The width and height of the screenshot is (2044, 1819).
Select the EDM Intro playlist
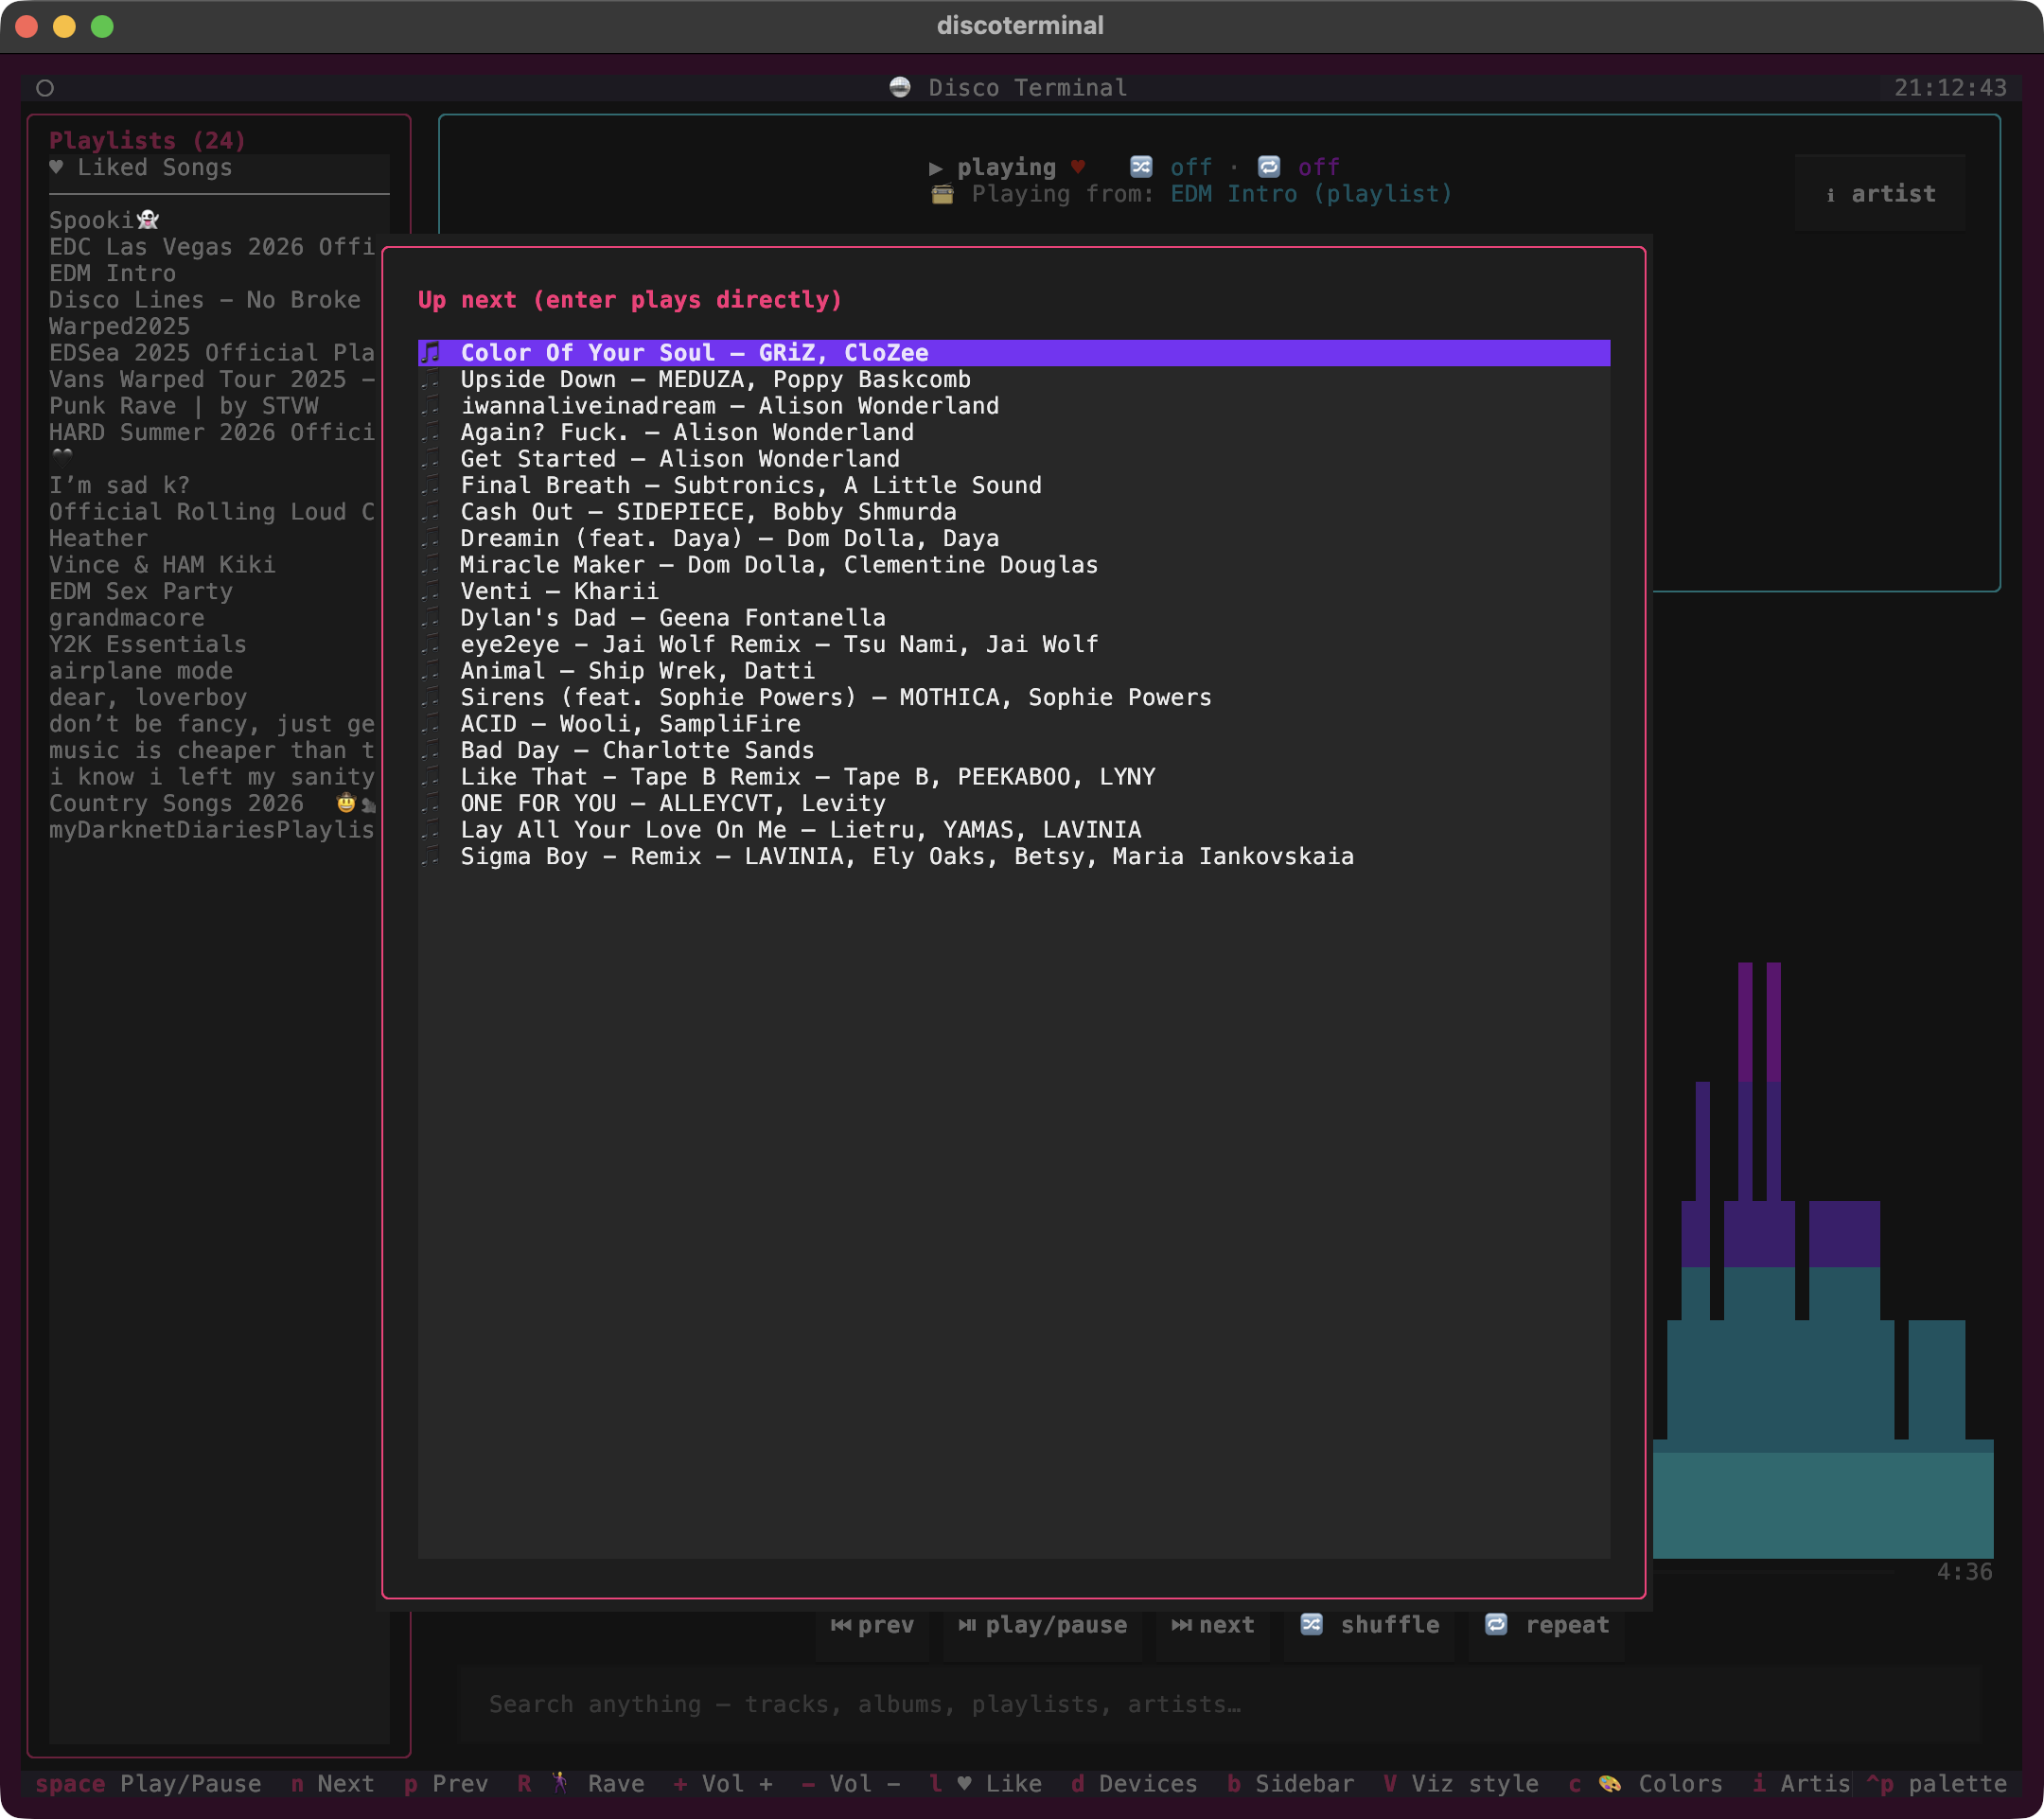click(219, 273)
